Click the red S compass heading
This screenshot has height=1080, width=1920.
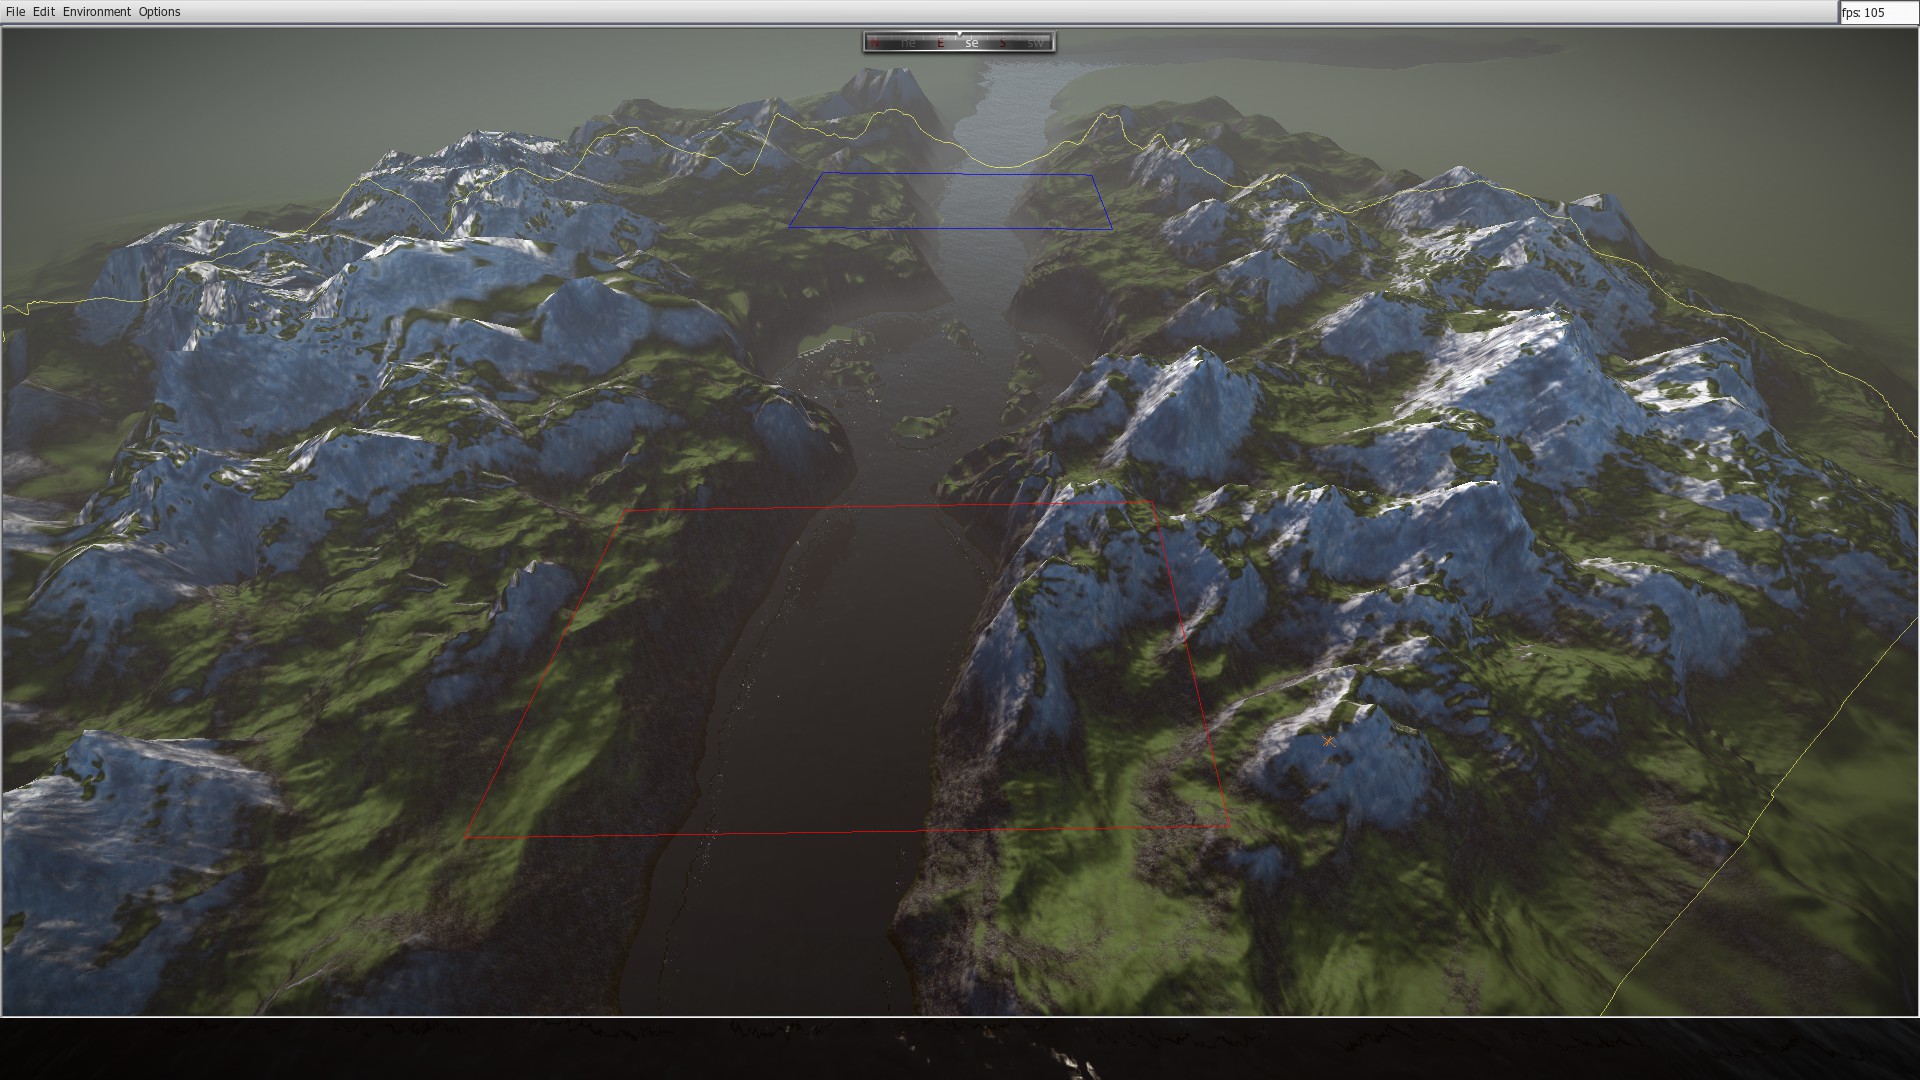pyautogui.click(x=1004, y=43)
